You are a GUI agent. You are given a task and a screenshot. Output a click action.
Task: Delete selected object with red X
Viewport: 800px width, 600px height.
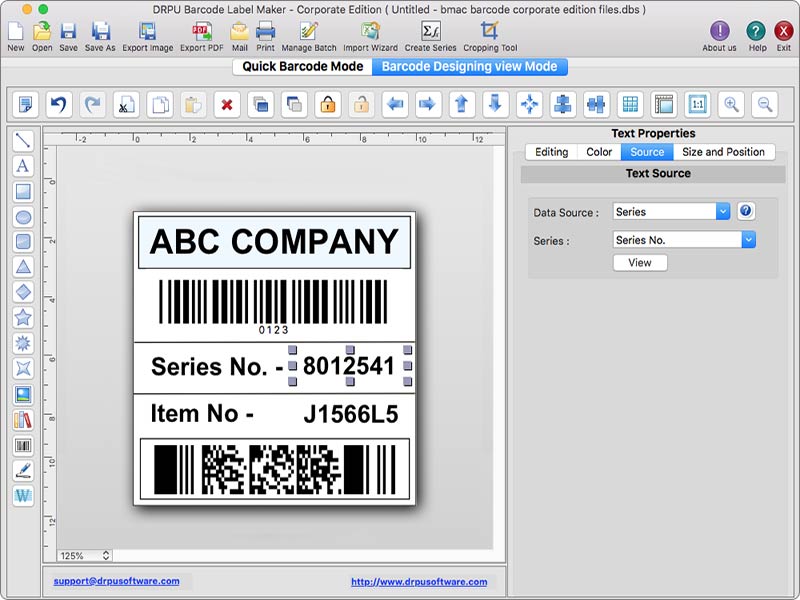point(227,105)
